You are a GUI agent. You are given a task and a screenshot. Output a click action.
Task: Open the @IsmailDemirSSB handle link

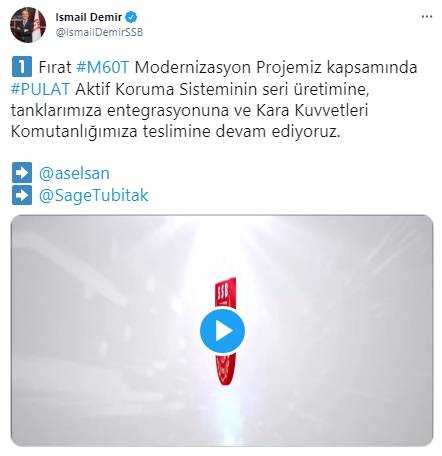tap(99, 32)
